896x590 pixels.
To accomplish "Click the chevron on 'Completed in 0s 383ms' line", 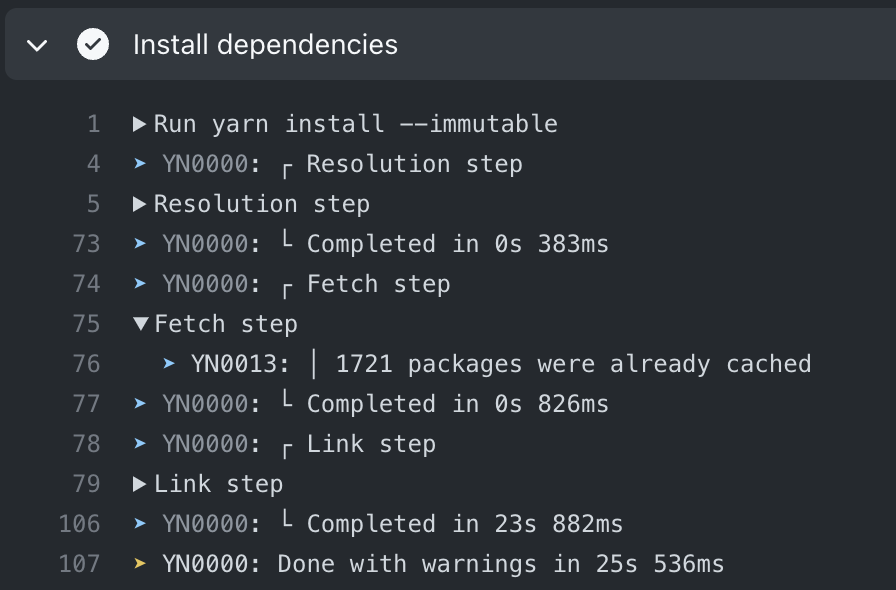I will pos(139,244).
